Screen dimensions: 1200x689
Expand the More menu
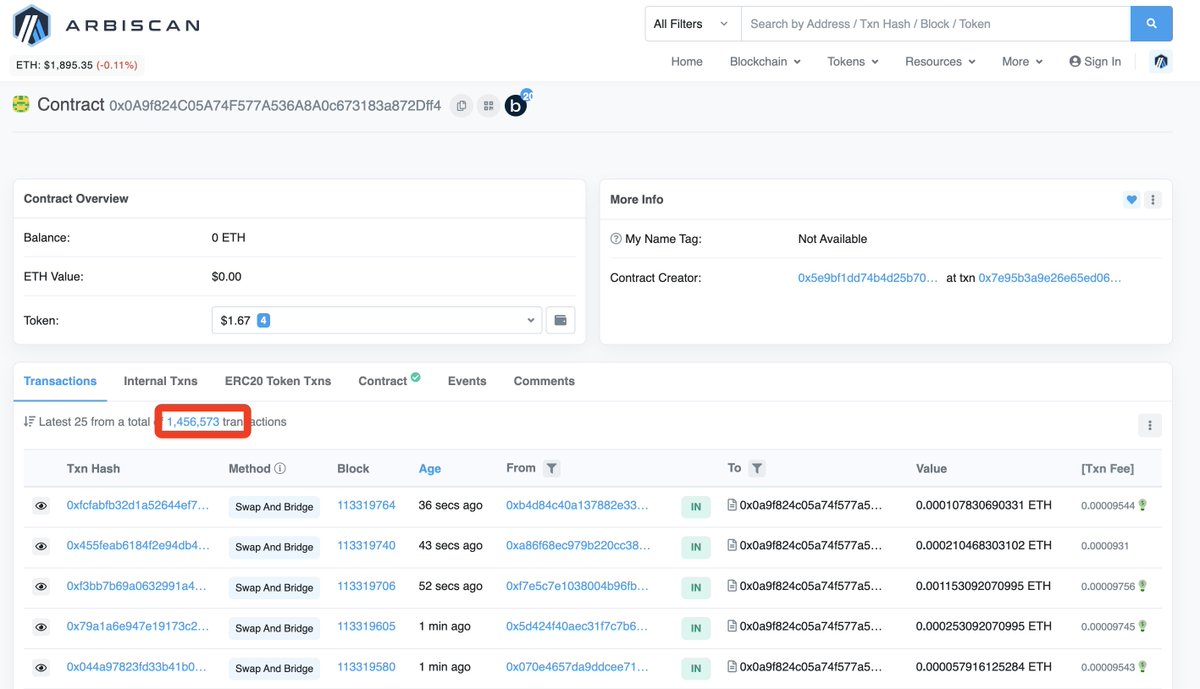pyautogui.click(x=1022, y=61)
